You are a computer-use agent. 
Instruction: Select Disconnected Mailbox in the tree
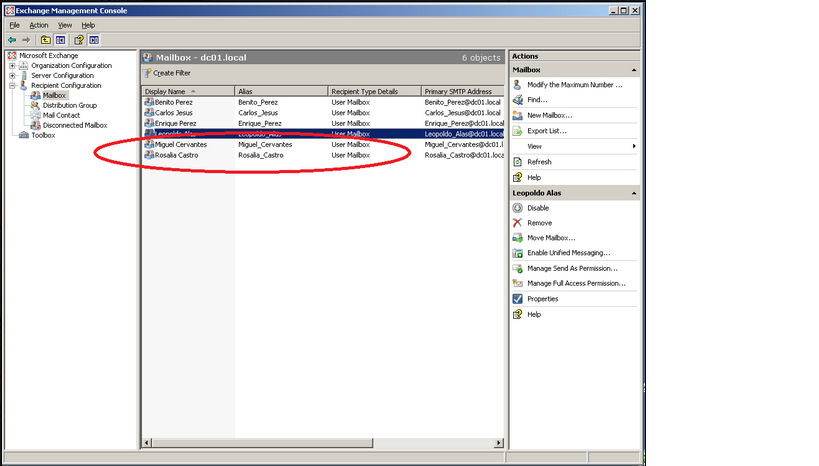(75, 125)
